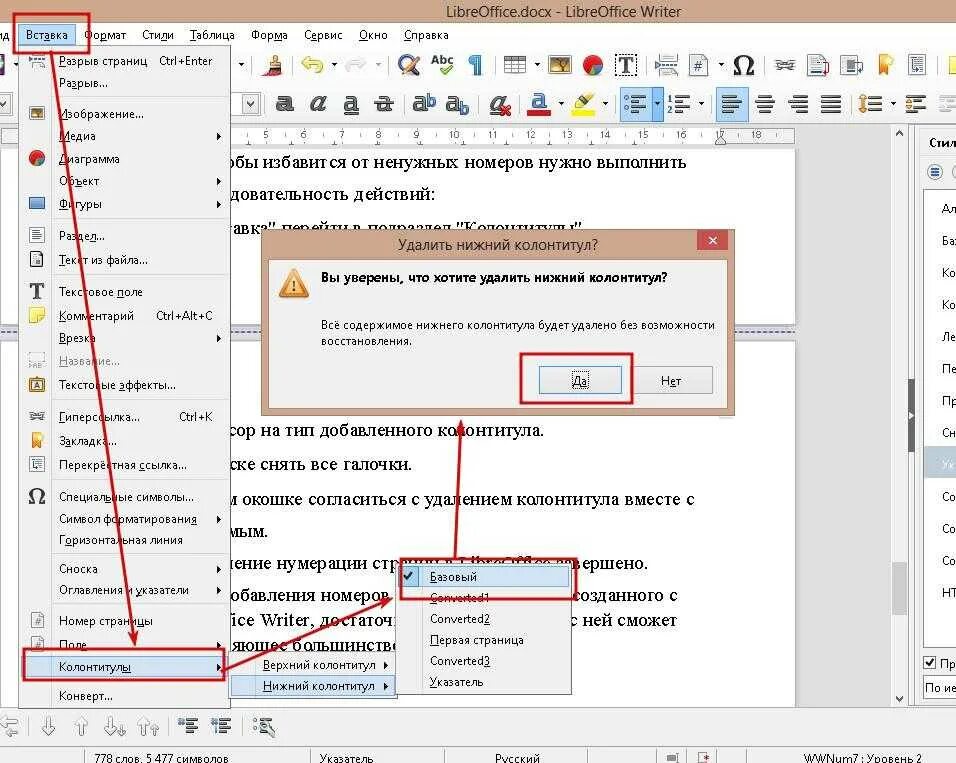Click the vertical scrollbar up arrow
The image size is (956, 763).
(899, 133)
